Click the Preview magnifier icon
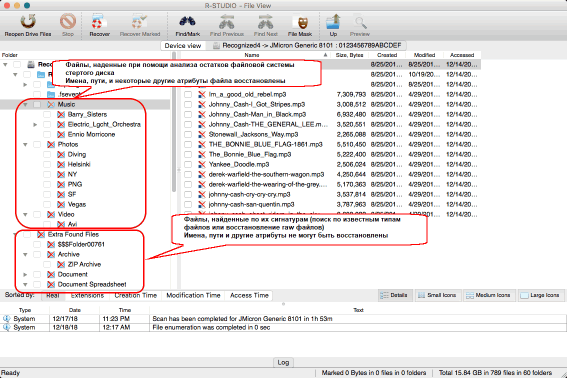 coord(360,22)
